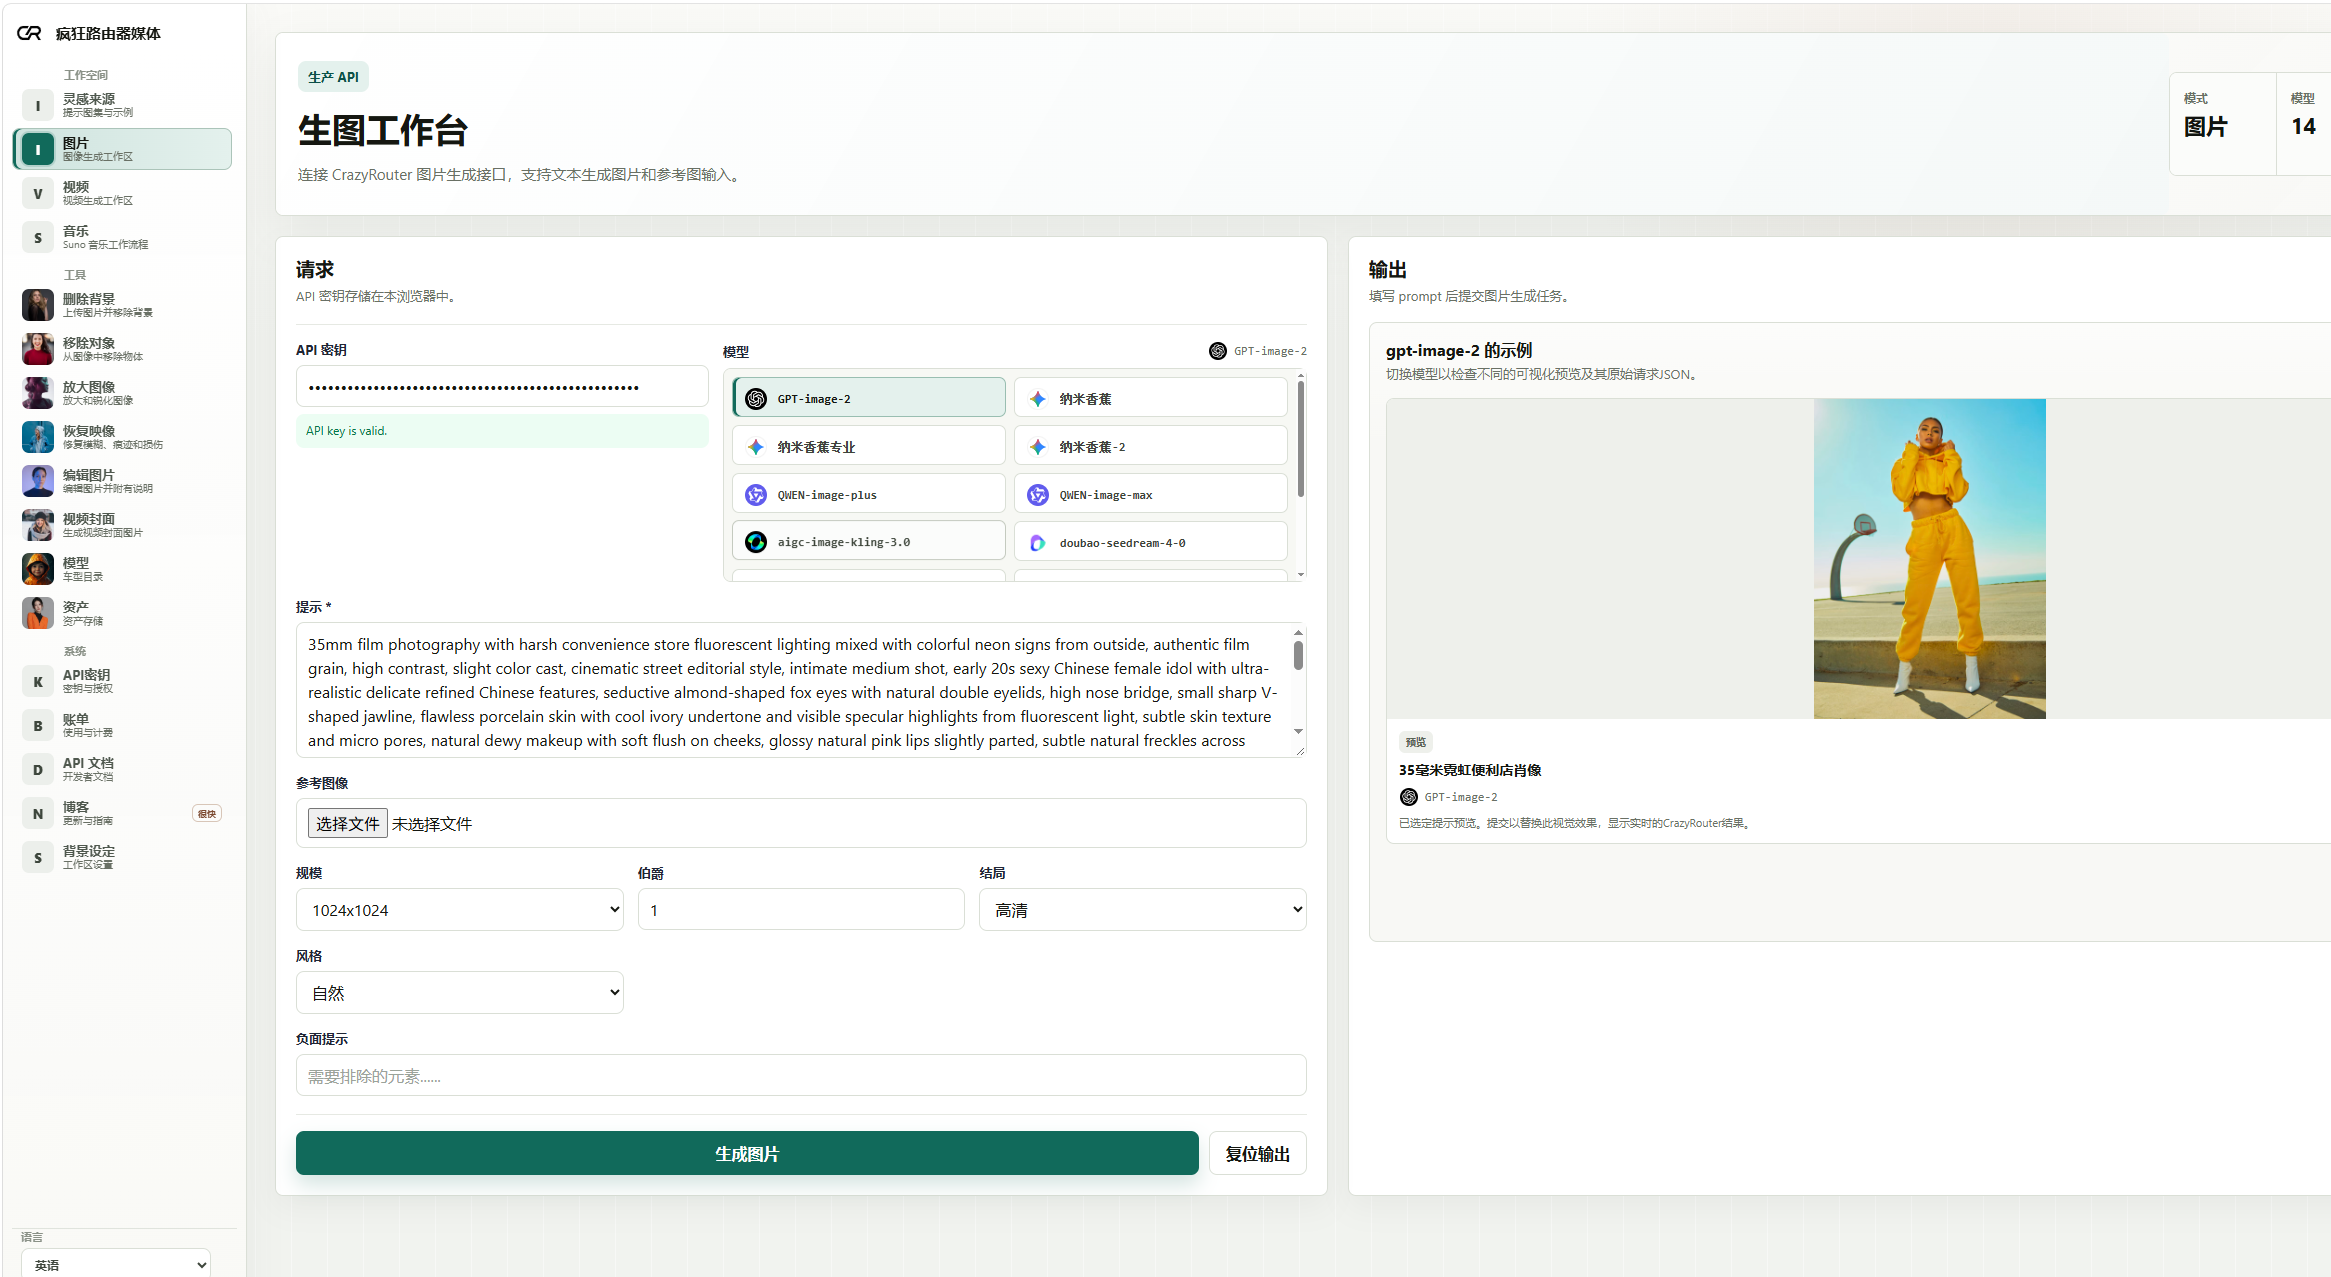
Task: Open the 背景设定 sidebar S icon
Action: 38,857
